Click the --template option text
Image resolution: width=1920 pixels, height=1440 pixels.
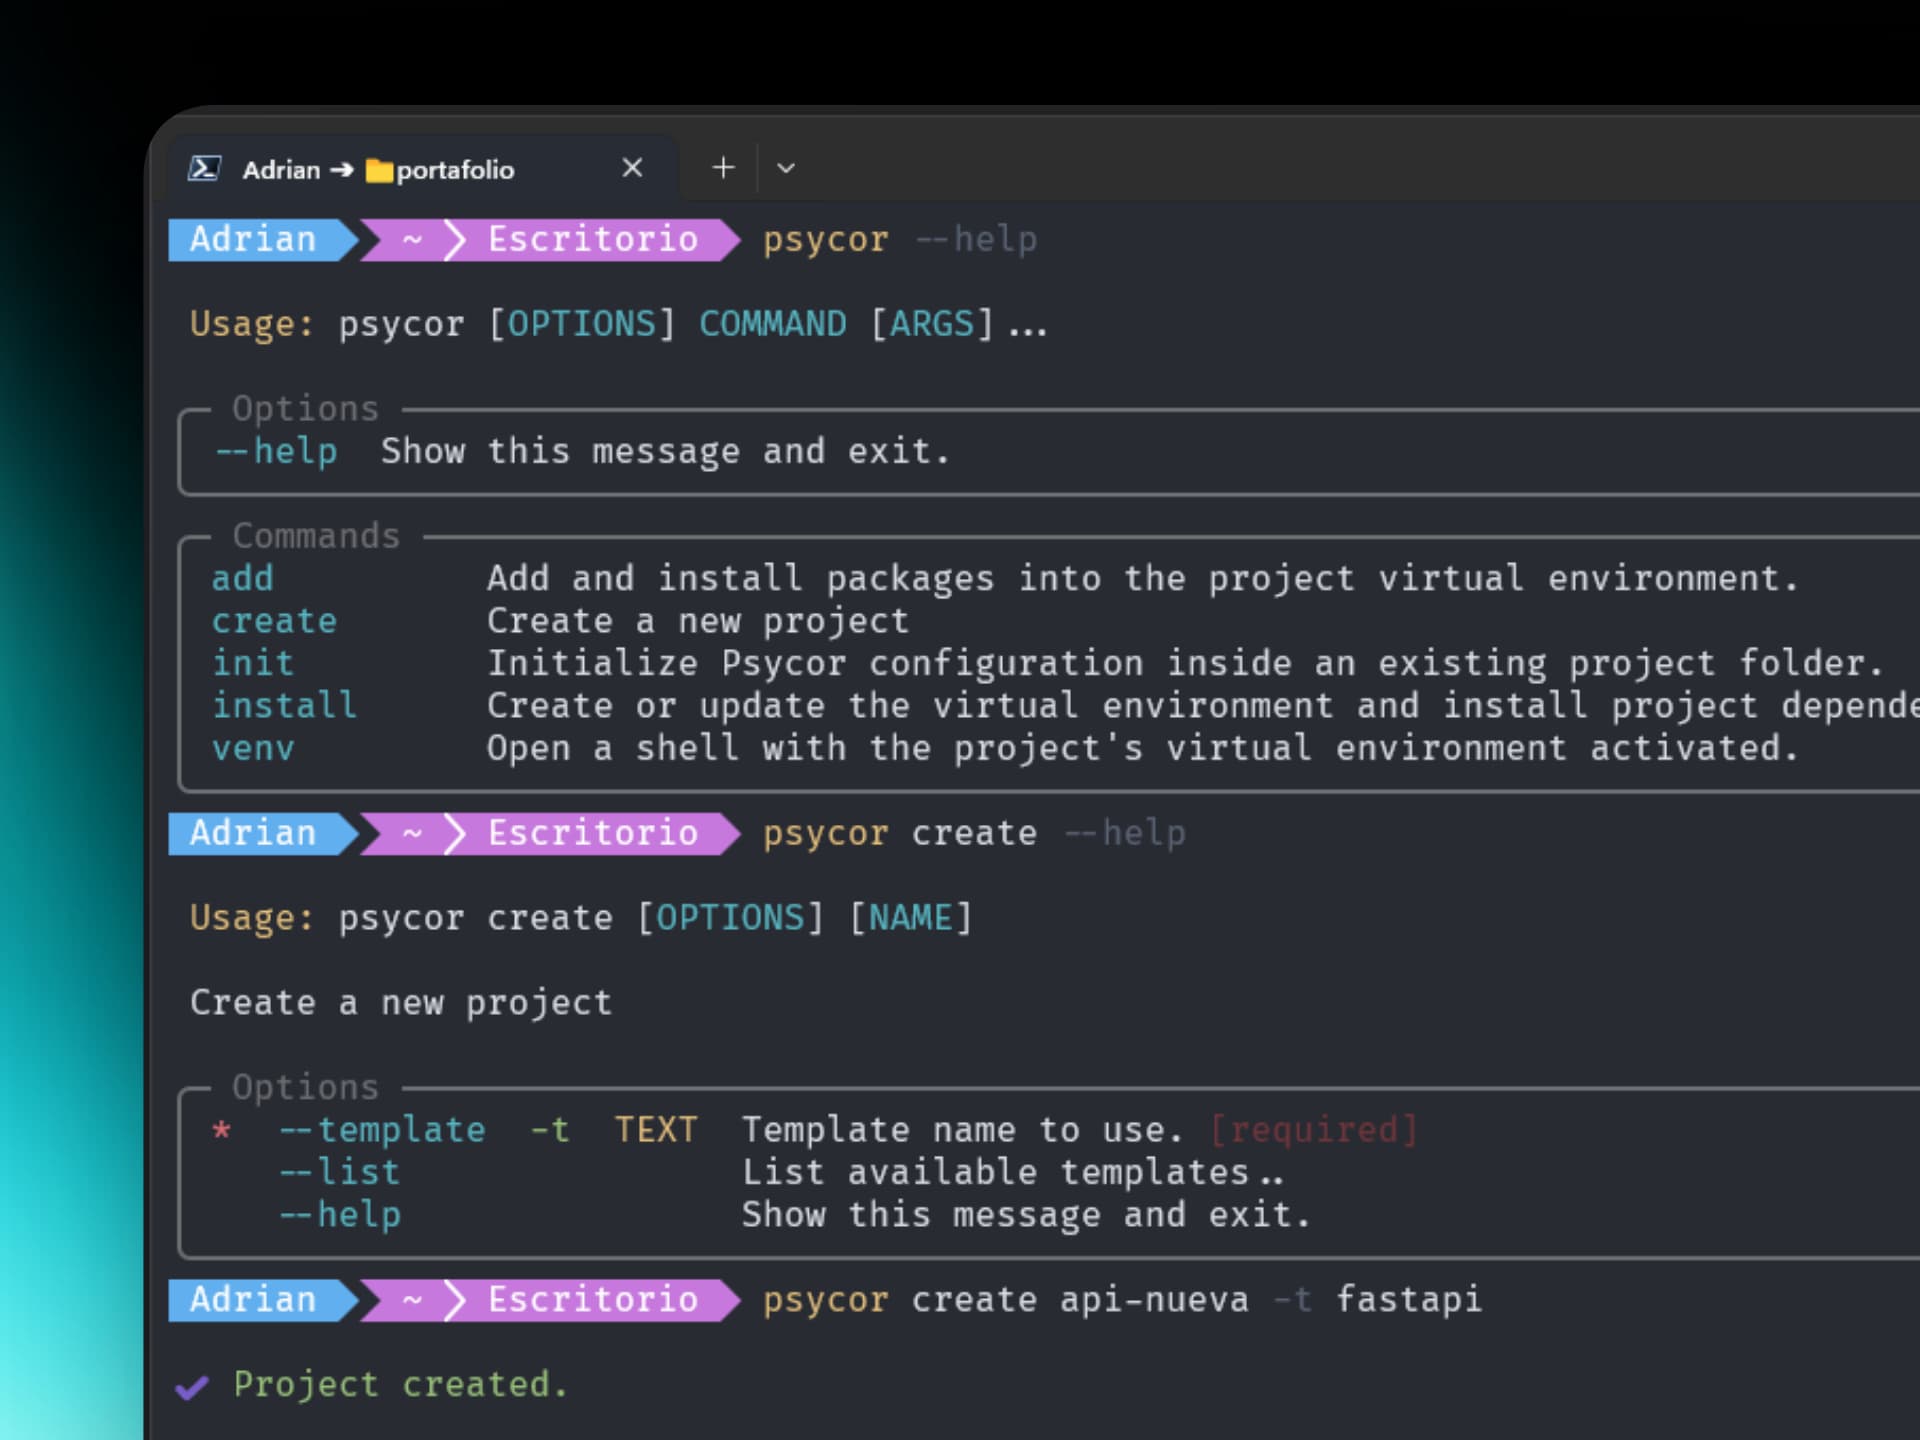pyautogui.click(x=383, y=1130)
